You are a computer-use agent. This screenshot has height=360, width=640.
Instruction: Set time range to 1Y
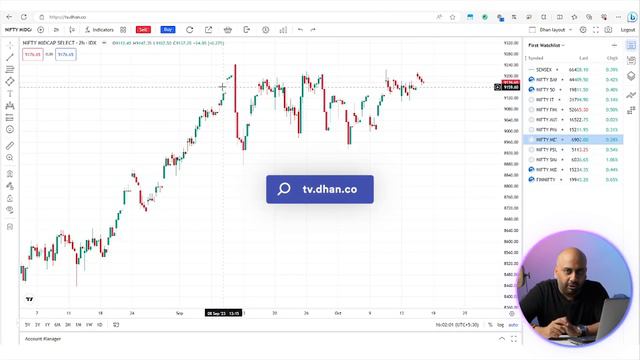(x=47, y=325)
